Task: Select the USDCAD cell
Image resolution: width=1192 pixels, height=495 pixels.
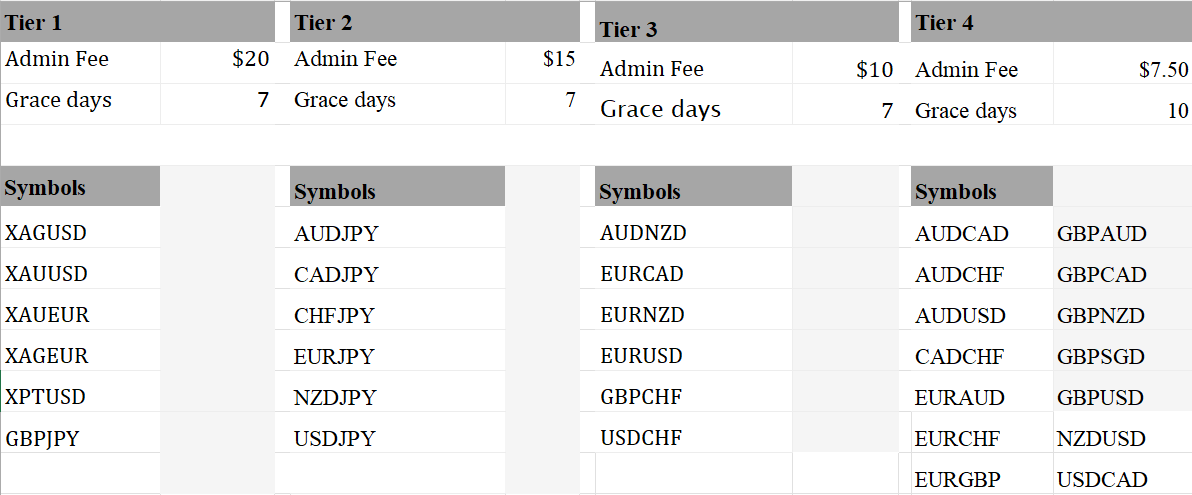Action: tap(1101, 480)
